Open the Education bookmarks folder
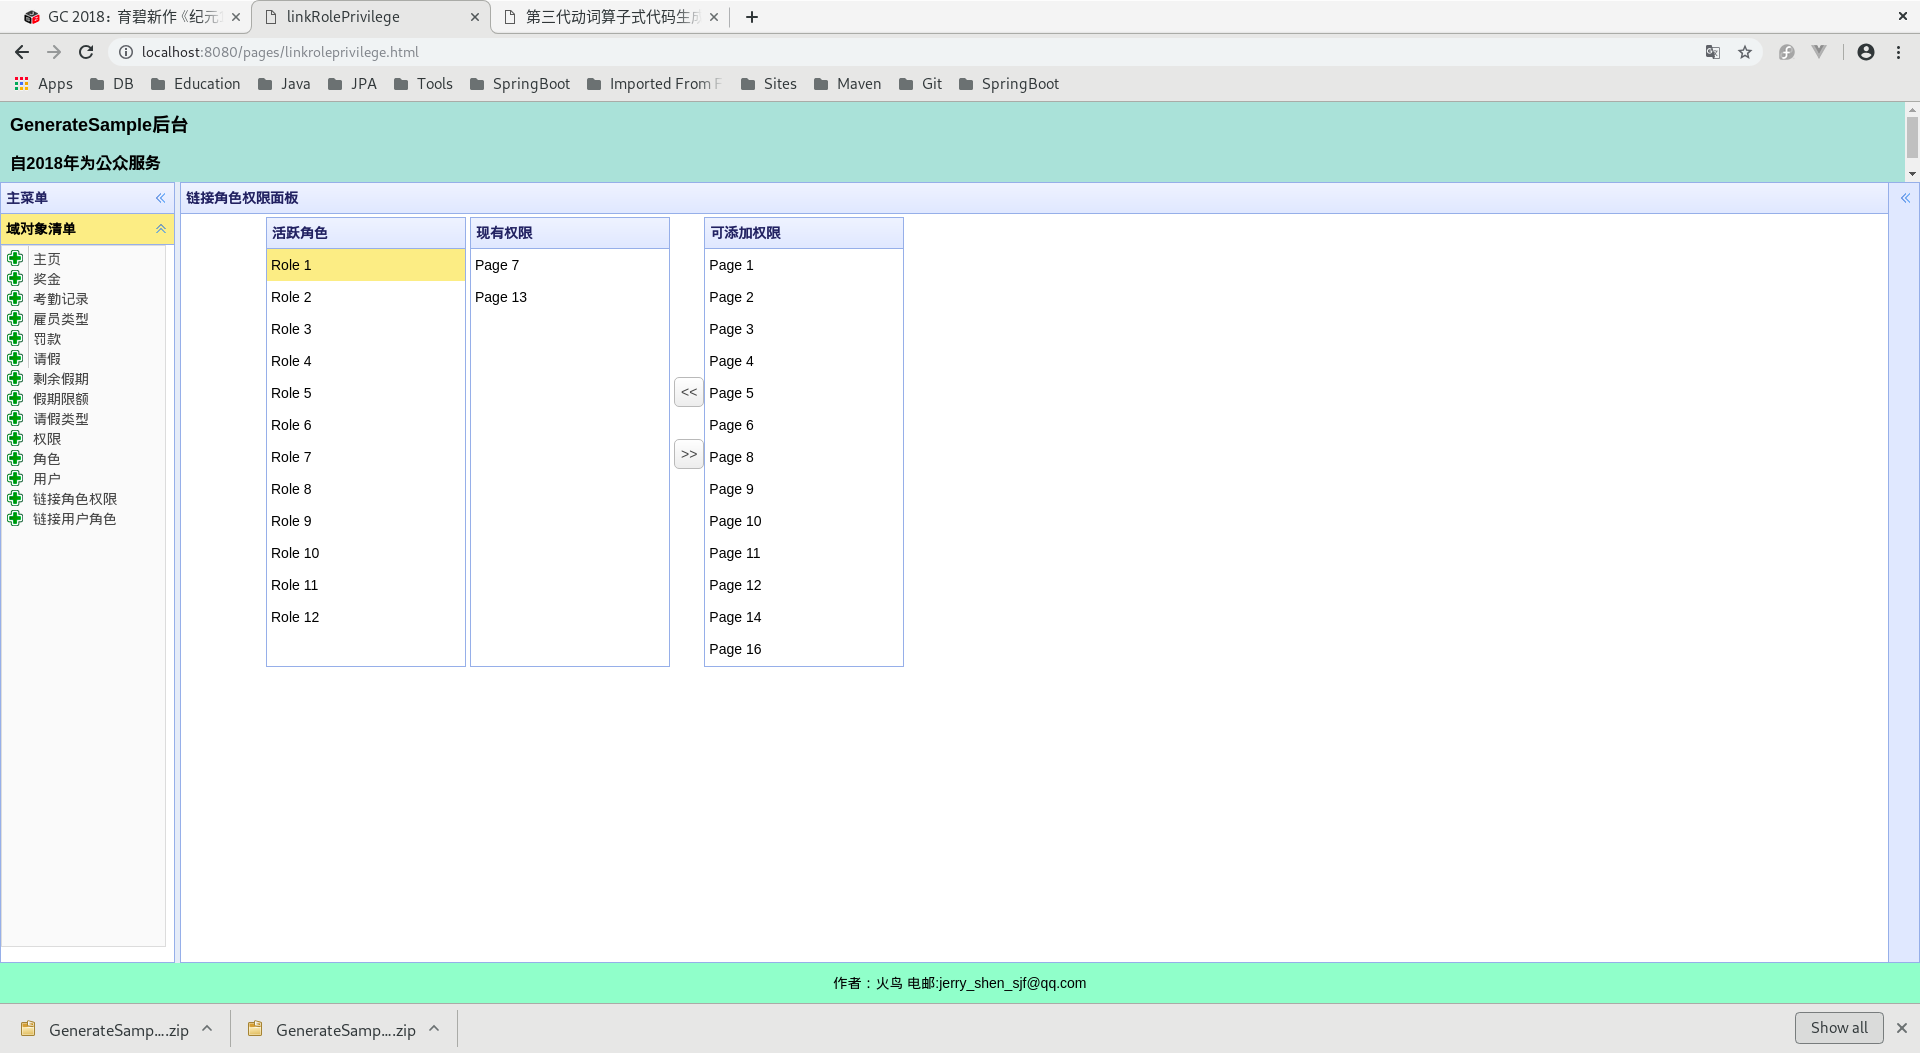The width and height of the screenshot is (1920, 1053). tap(196, 84)
